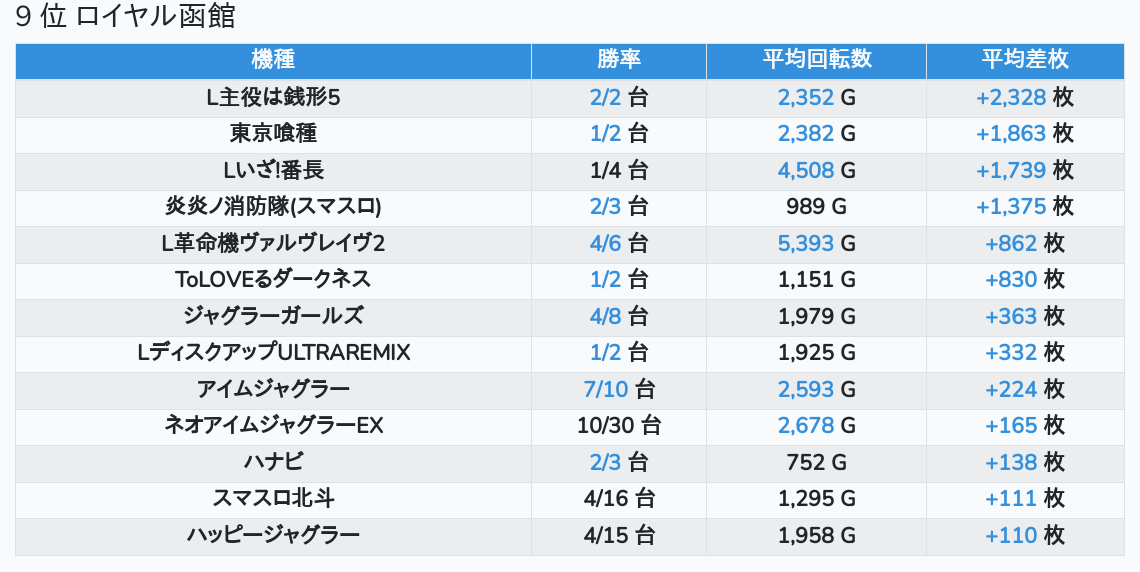Click 炎炎ノ消防隊(スマスロ) in the table
This screenshot has width=1140, height=572.
pyautogui.click(x=273, y=206)
